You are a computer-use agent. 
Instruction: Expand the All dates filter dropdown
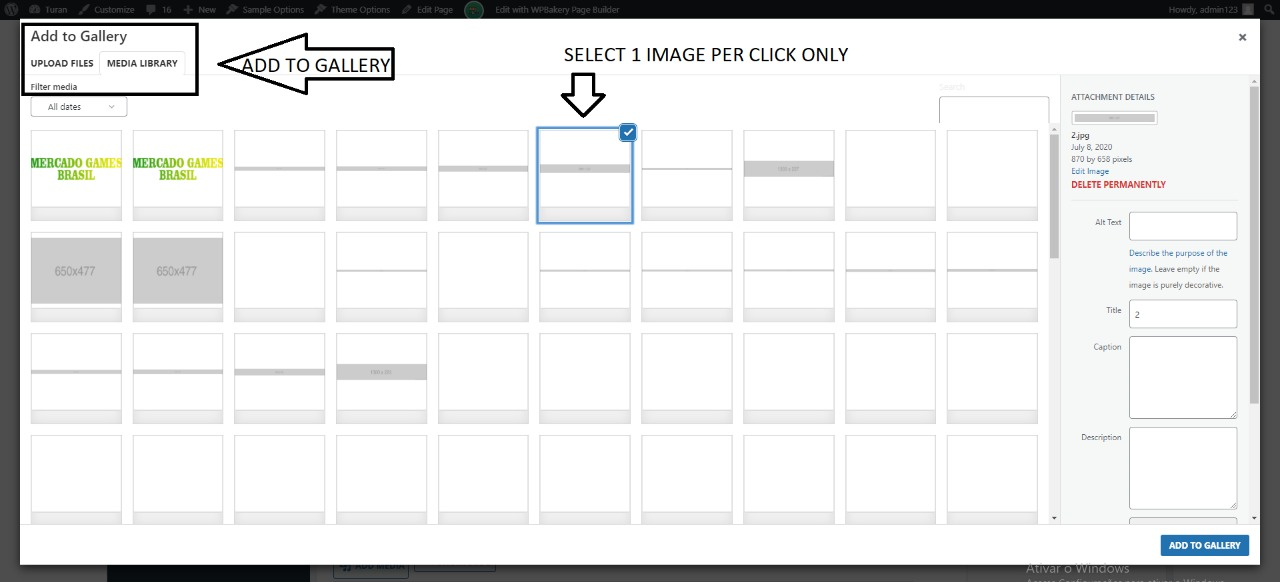click(x=79, y=106)
